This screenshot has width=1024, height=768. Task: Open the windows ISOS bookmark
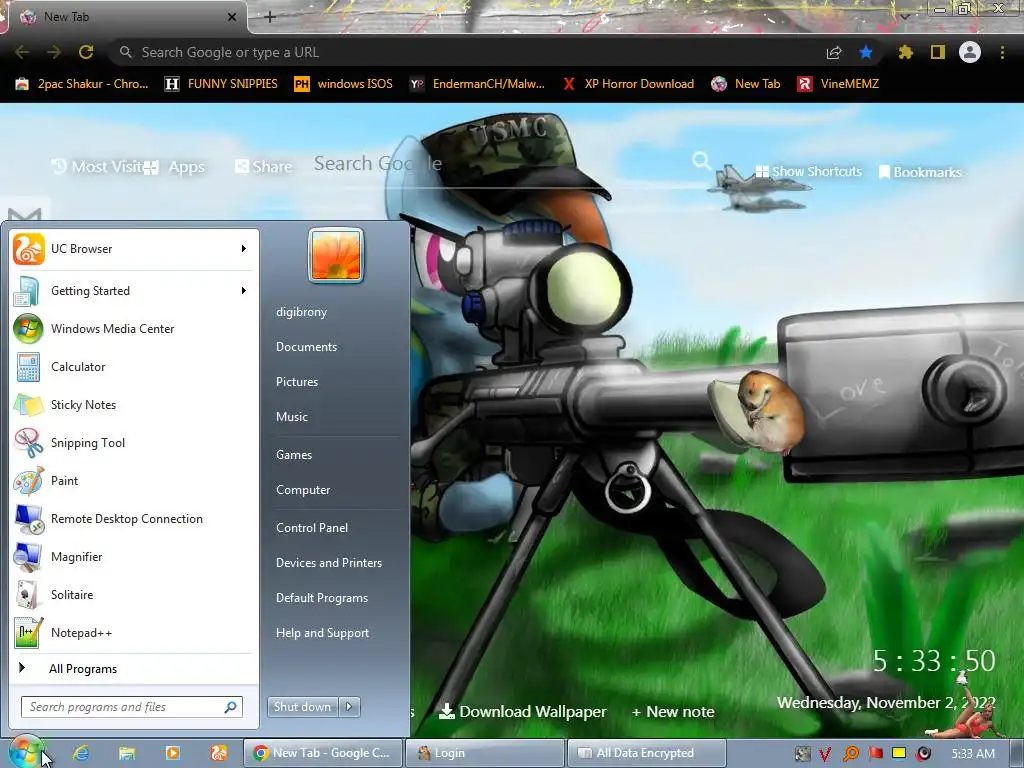344,84
